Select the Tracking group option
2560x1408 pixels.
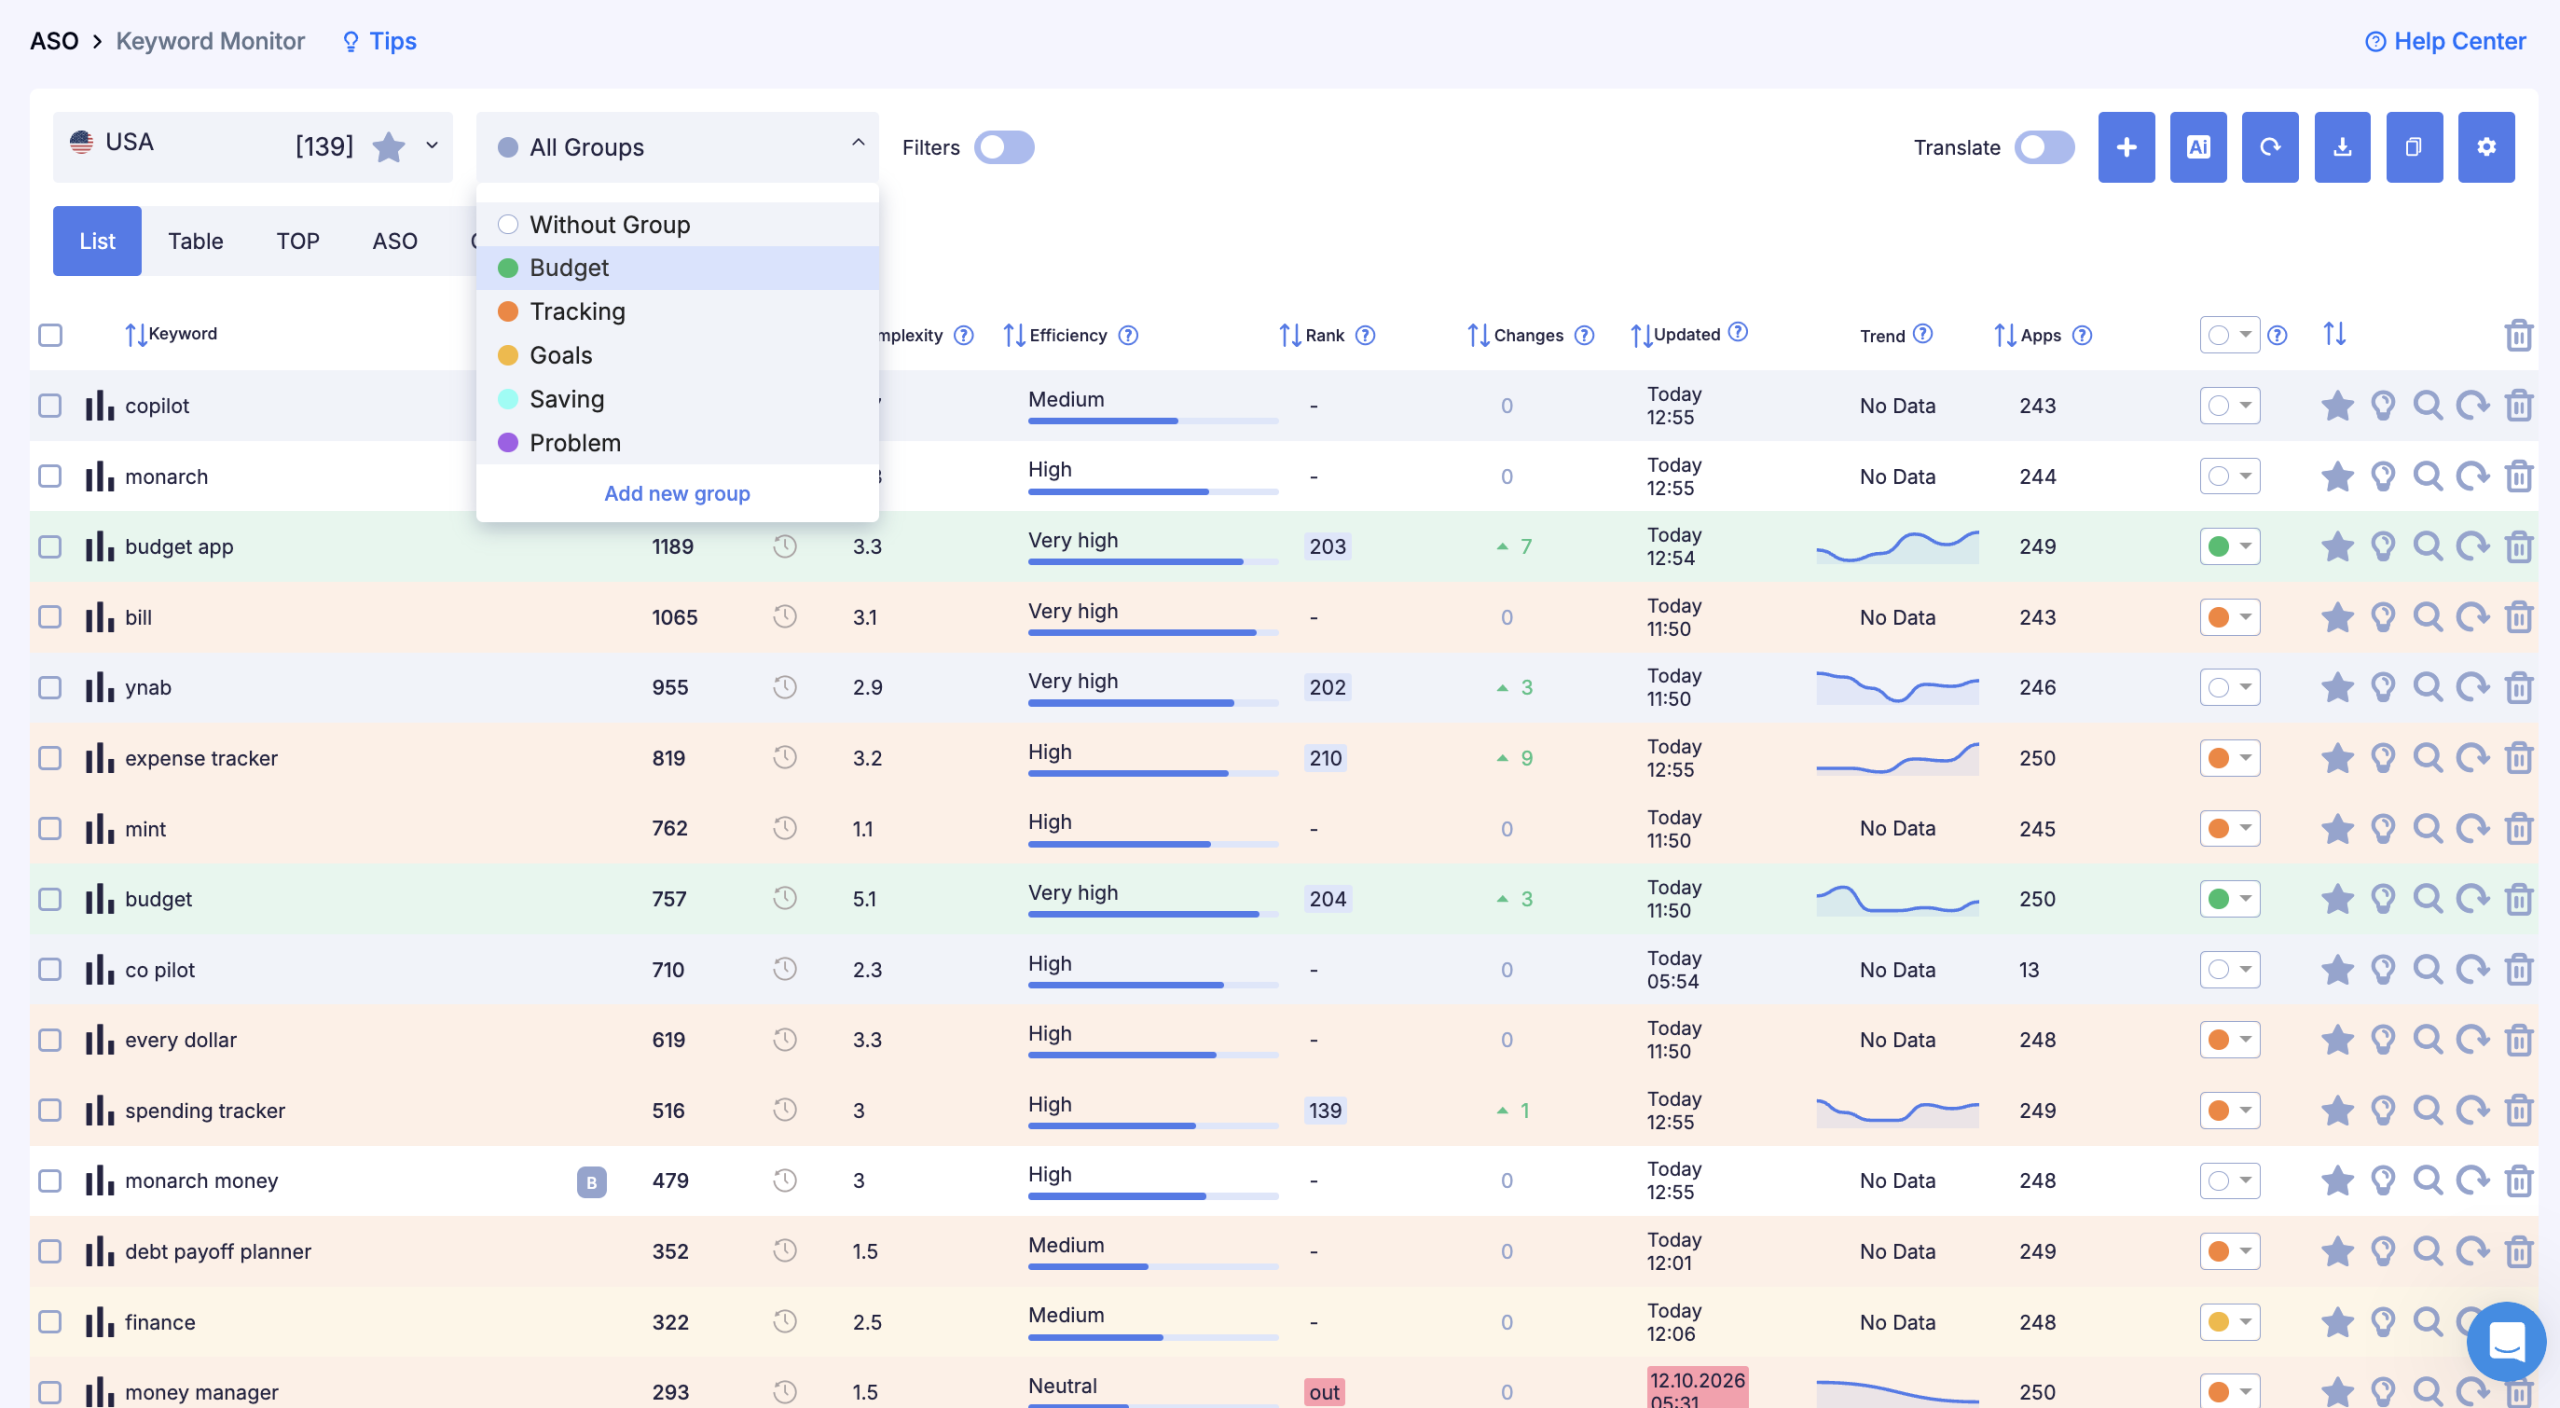[677, 312]
